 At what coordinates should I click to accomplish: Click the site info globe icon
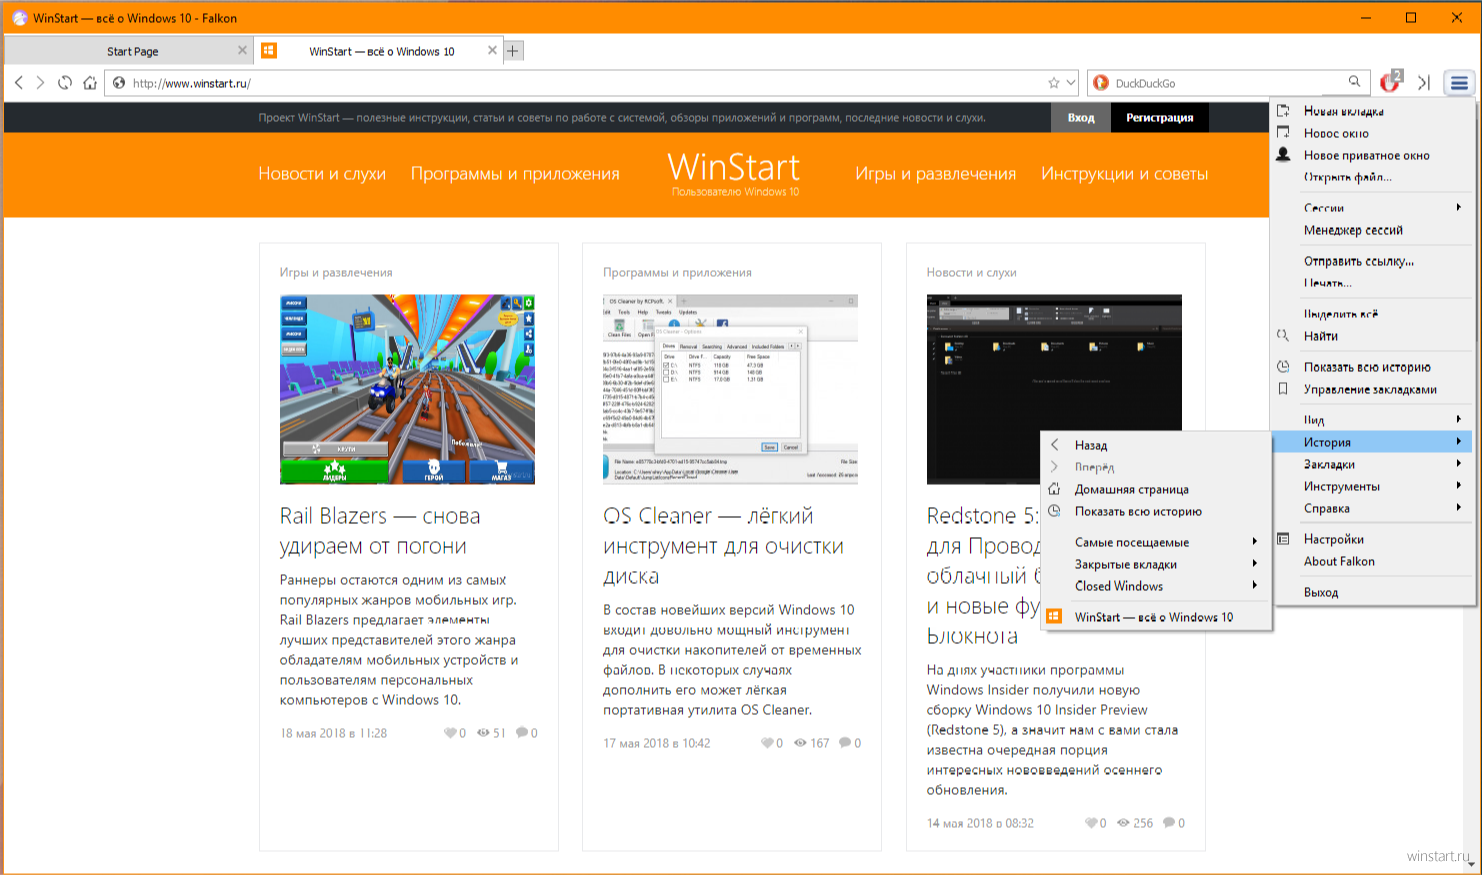coord(119,83)
